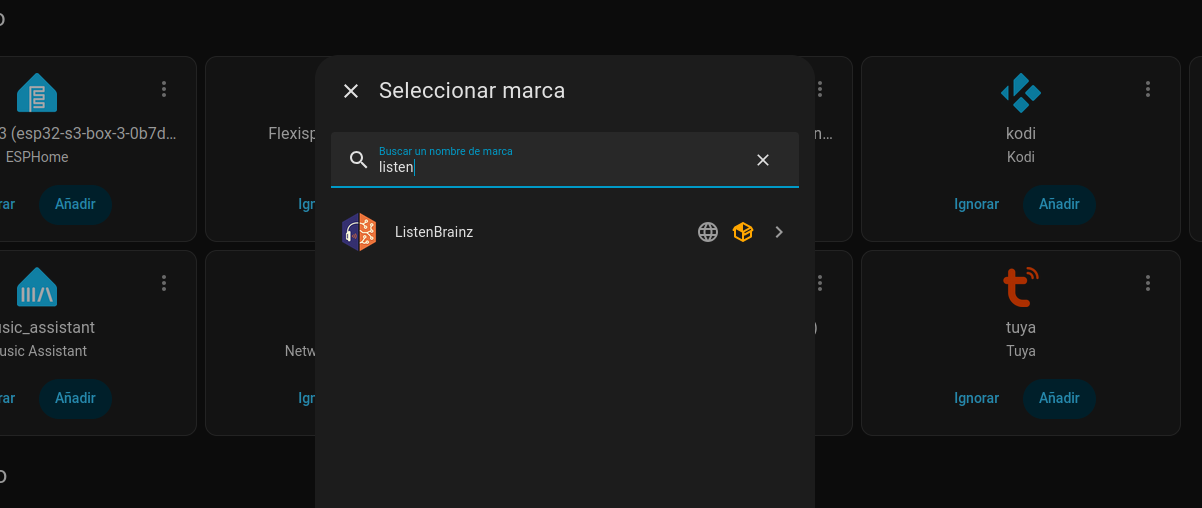Focus the brand name search field
Viewport: 1202px width, 508px height.
click(560, 167)
